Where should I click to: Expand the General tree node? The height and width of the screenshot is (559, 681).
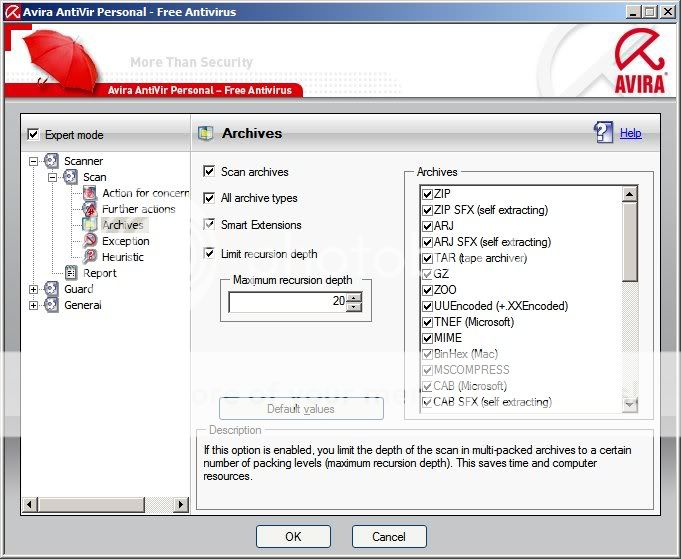click(33, 305)
